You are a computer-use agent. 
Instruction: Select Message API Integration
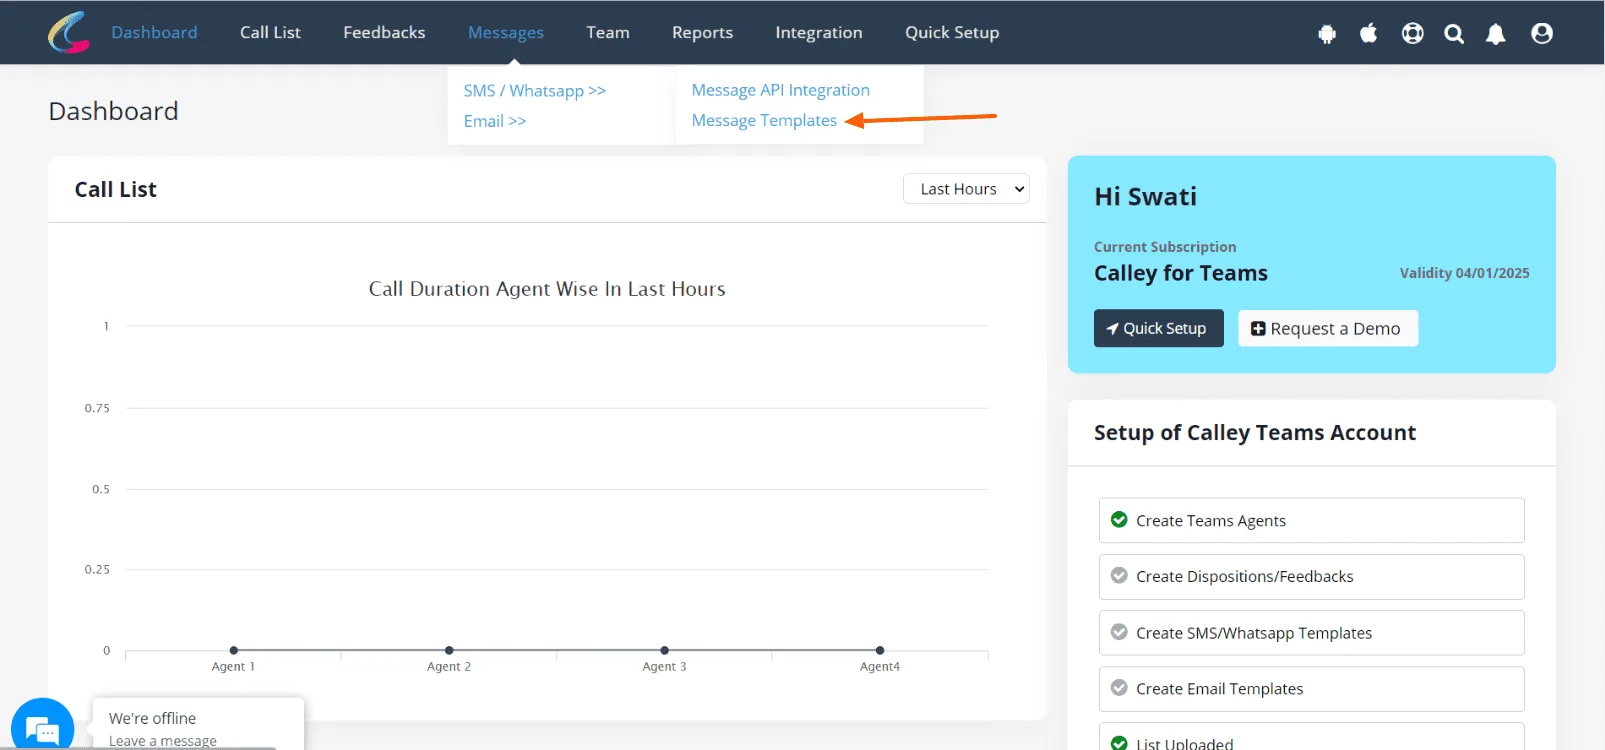click(x=781, y=90)
